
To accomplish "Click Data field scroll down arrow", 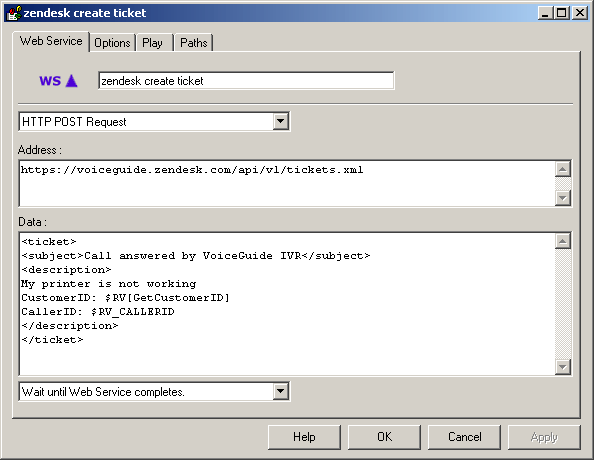I will pyautogui.click(x=563, y=367).
